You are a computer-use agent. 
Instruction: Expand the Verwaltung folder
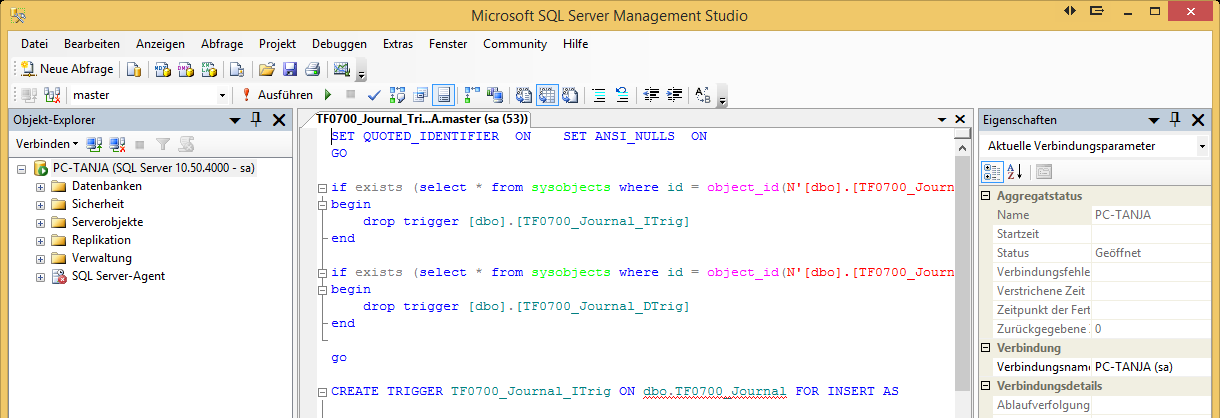tap(40, 258)
